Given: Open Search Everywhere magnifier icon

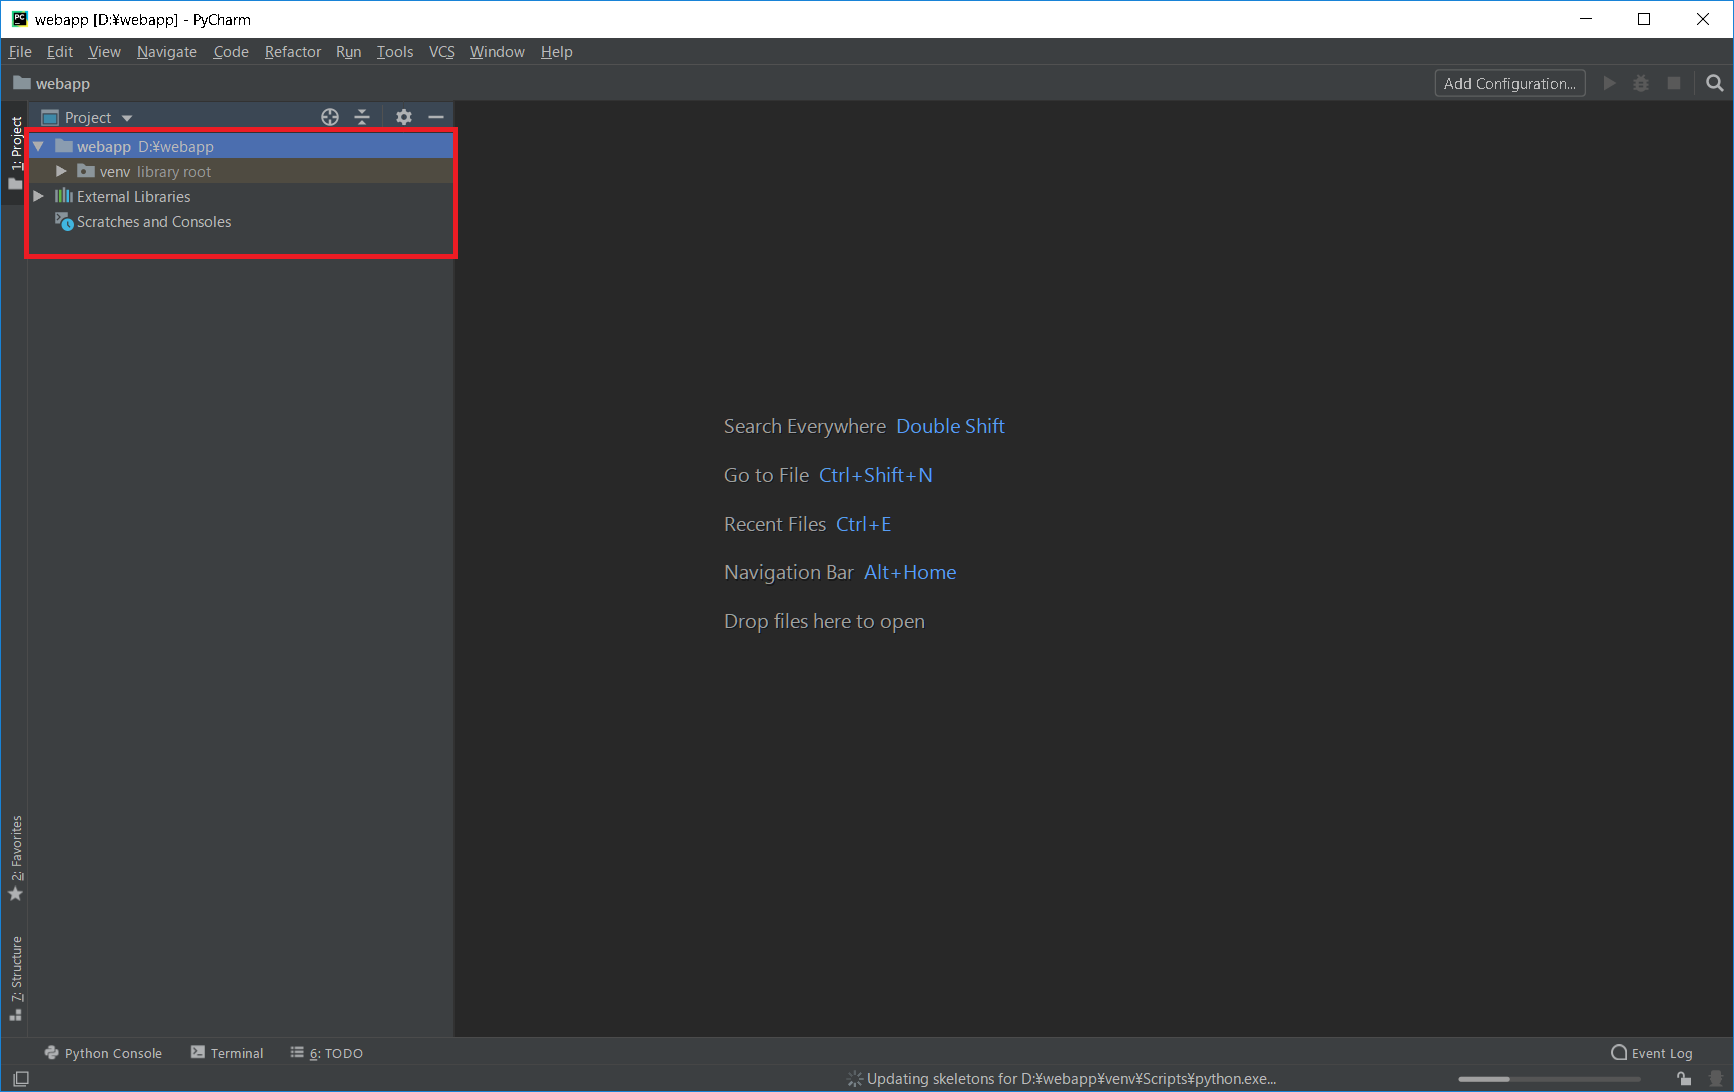Looking at the screenshot, I should [x=1714, y=83].
